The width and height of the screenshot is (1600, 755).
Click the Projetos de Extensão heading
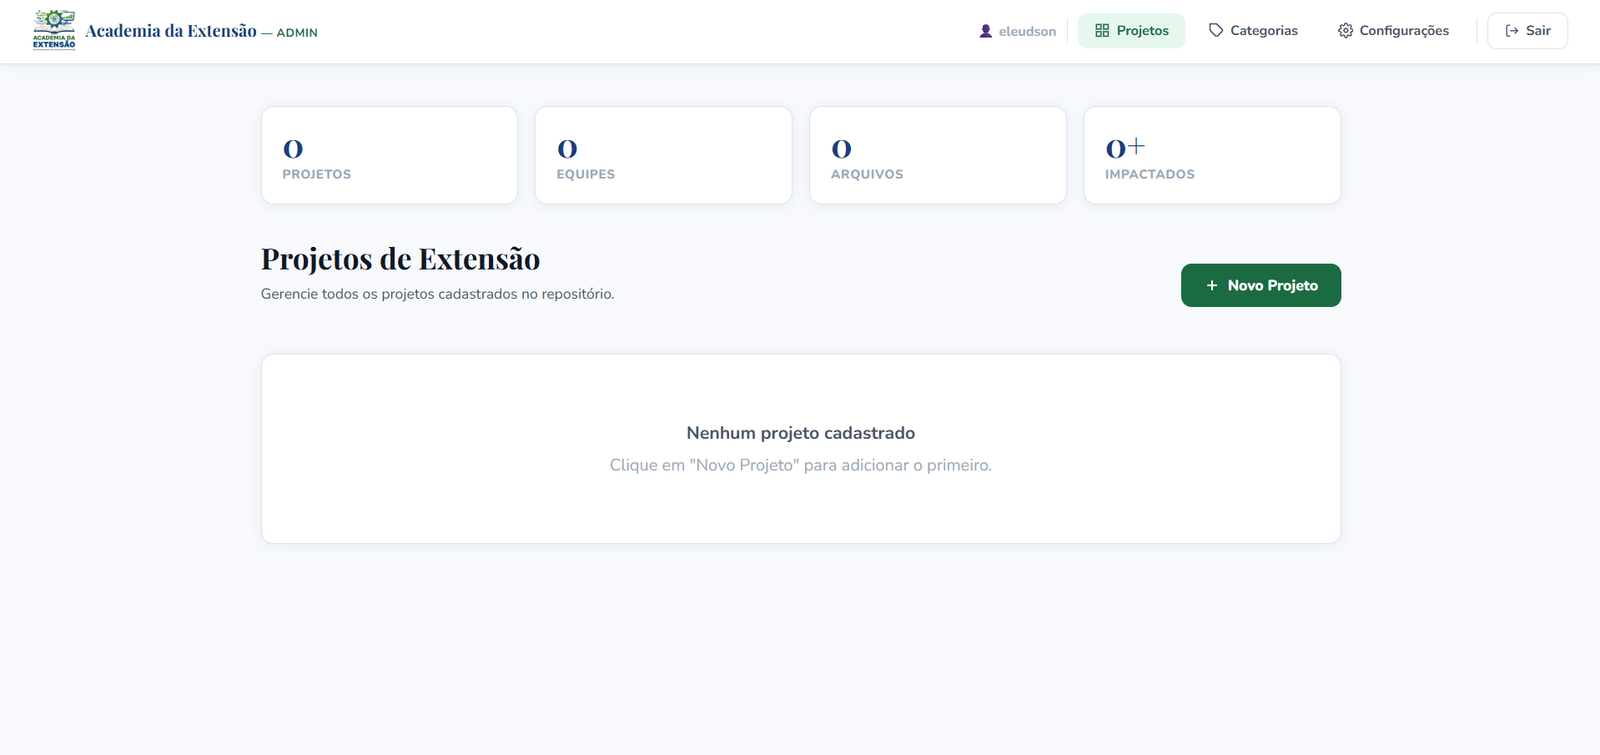400,259
